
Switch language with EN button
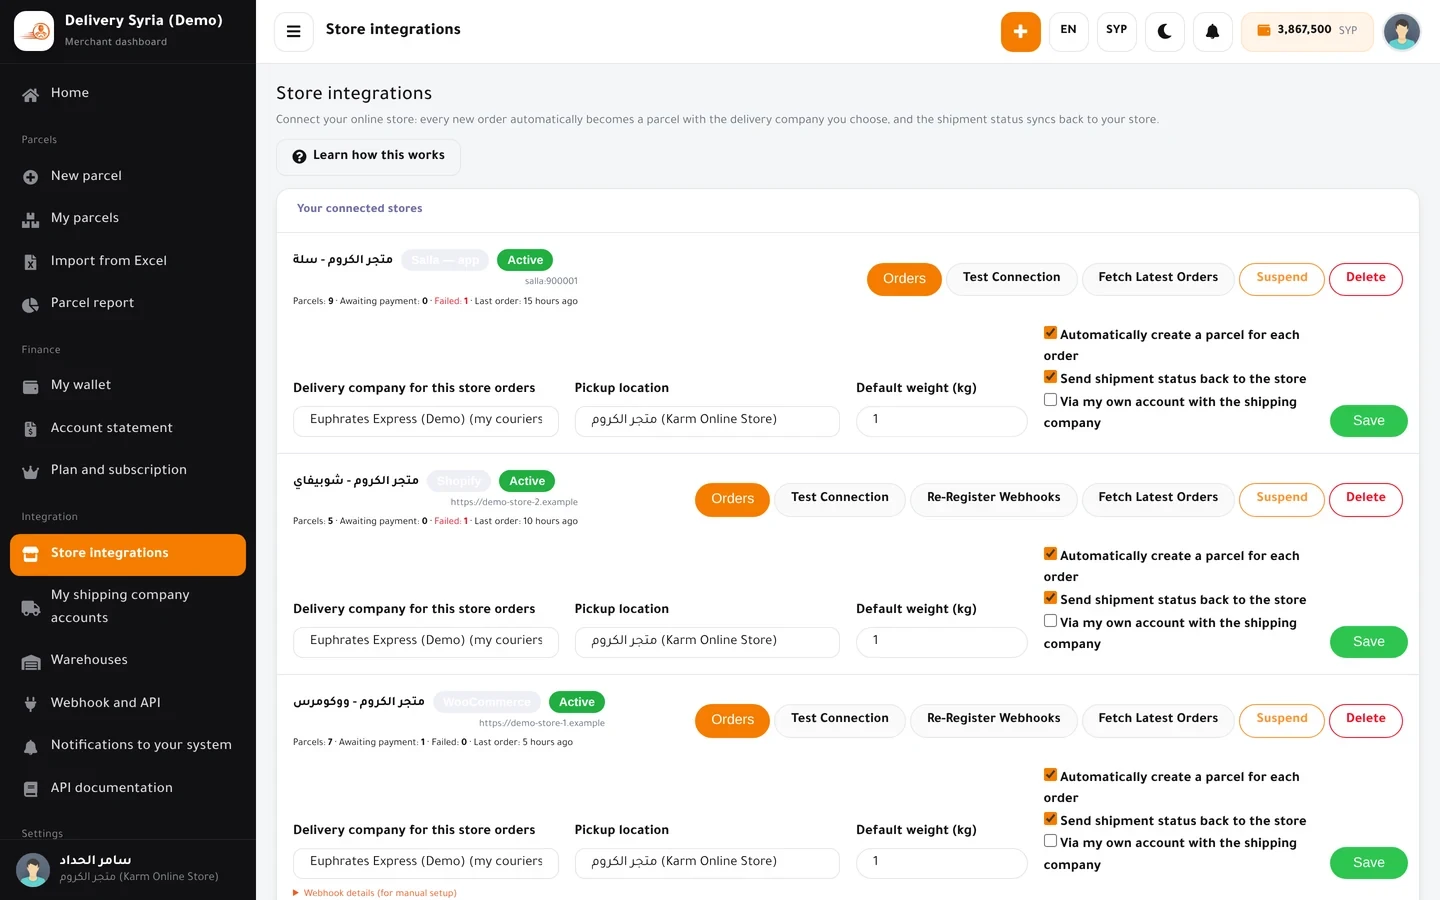1068,31
